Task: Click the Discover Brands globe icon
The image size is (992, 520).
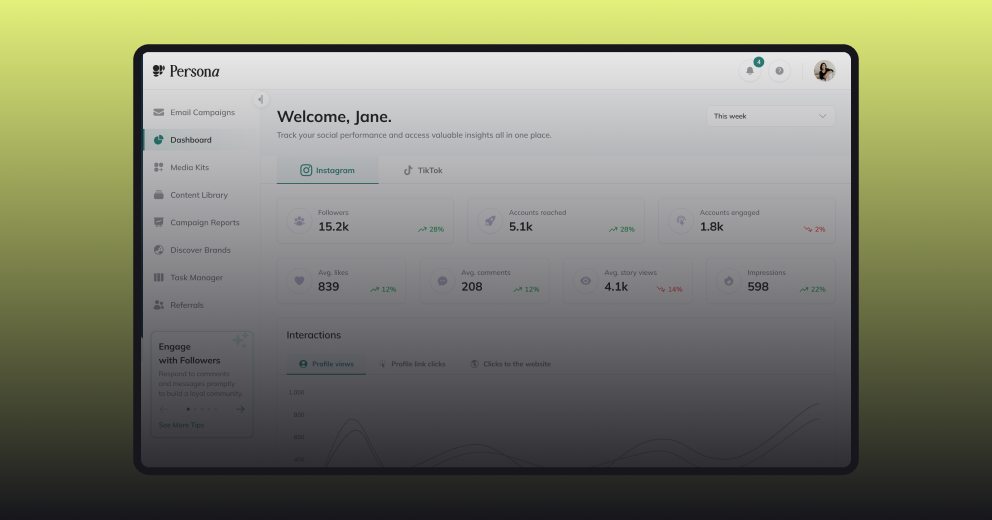Action: point(159,250)
